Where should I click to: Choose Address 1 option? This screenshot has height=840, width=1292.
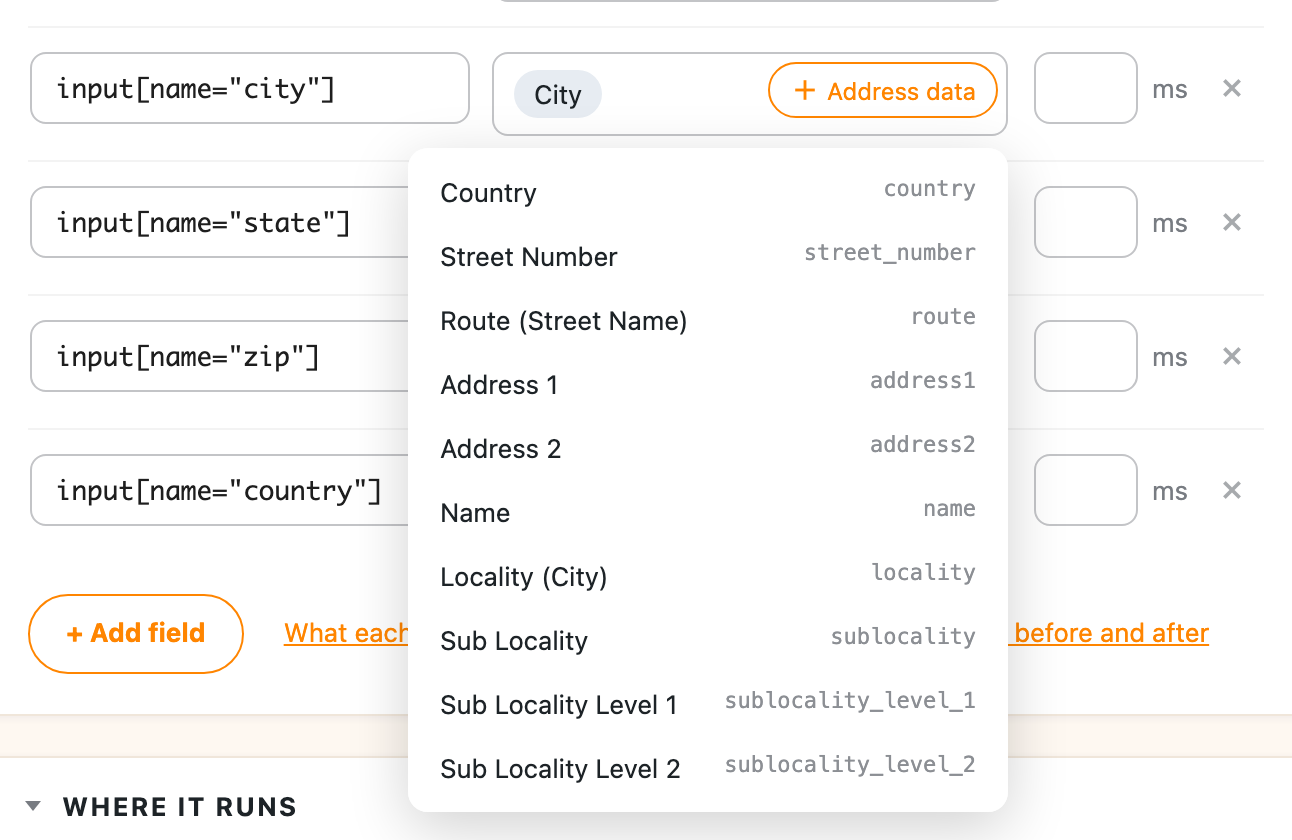(708, 384)
